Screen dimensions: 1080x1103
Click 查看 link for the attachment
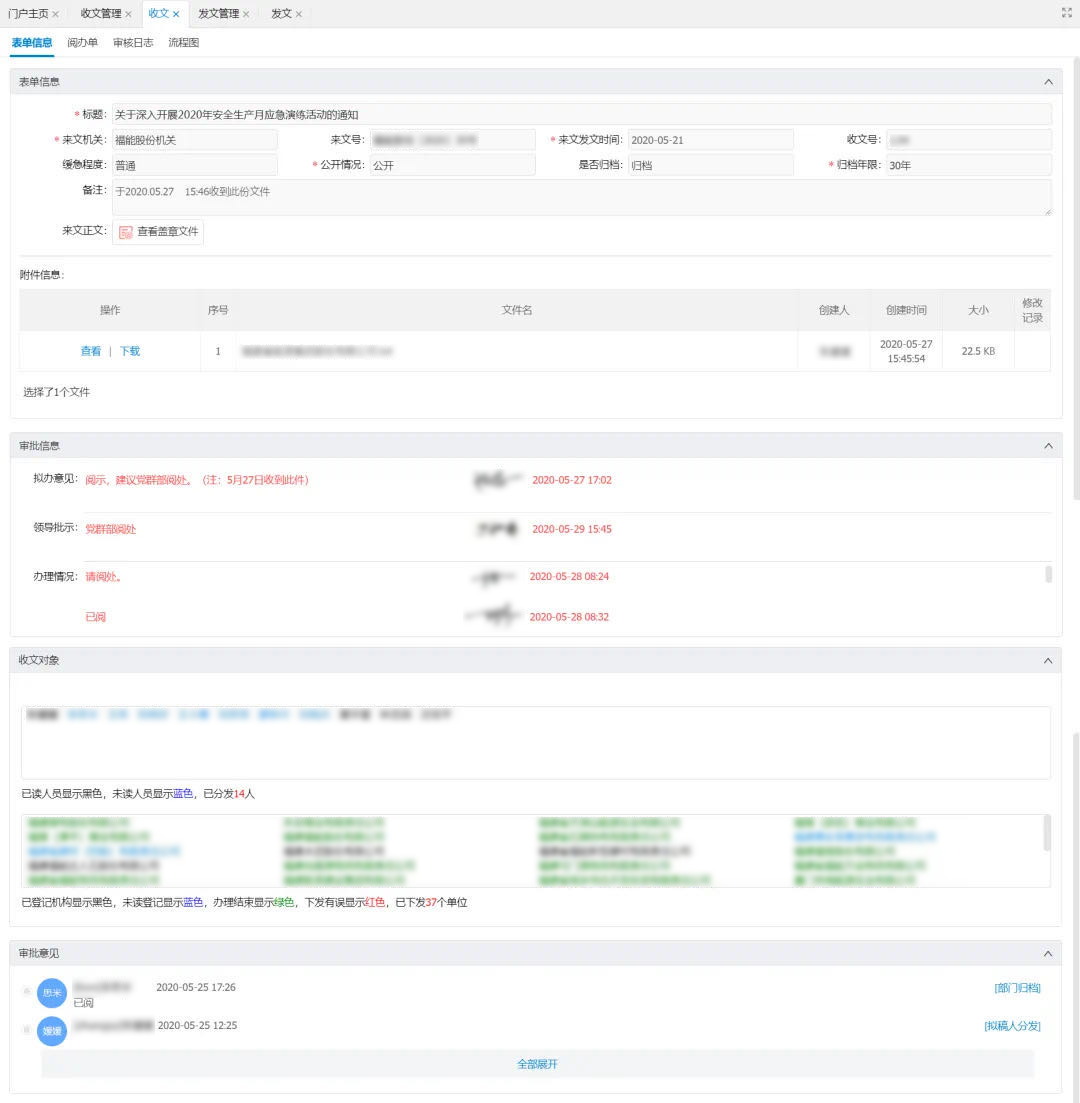click(91, 351)
